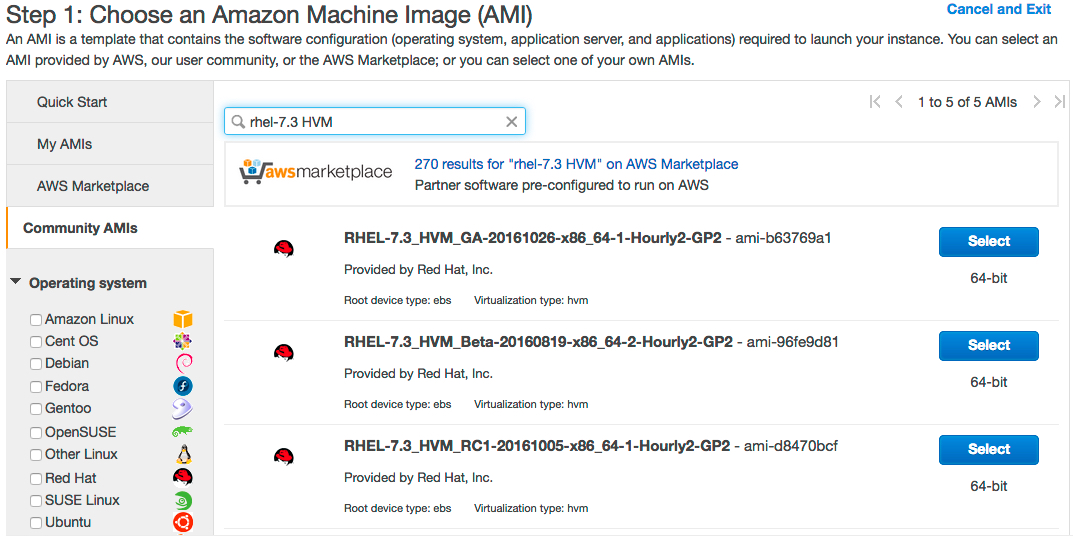Open the My AMIs tab
The height and width of the screenshot is (539, 1073).
point(64,144)
